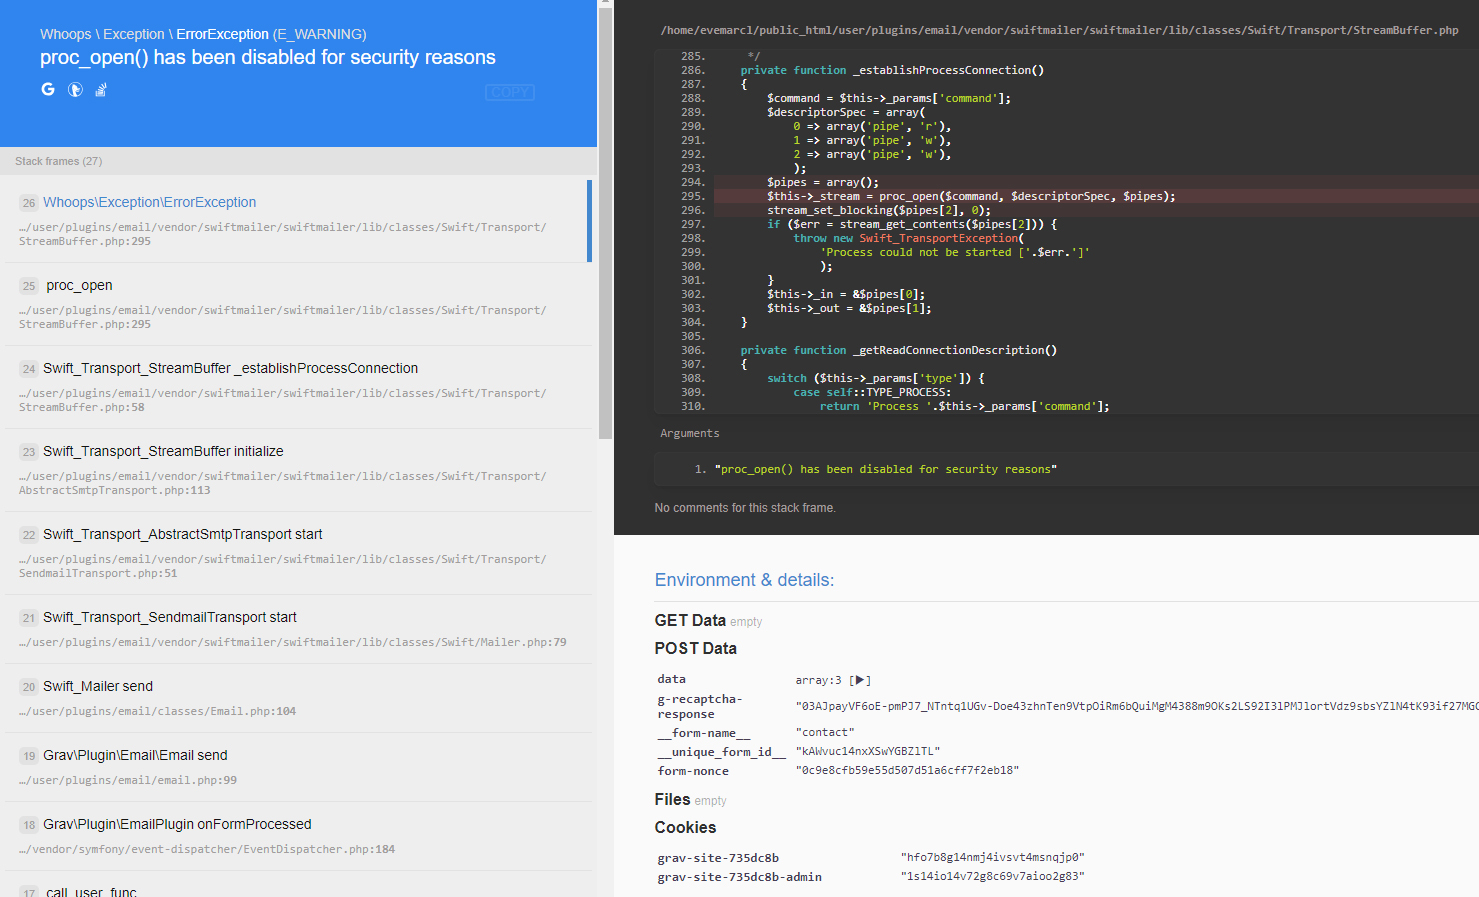Click the "Stack frames (27)" label
This screenshot has height=897, width=1479.
[58, 161]
